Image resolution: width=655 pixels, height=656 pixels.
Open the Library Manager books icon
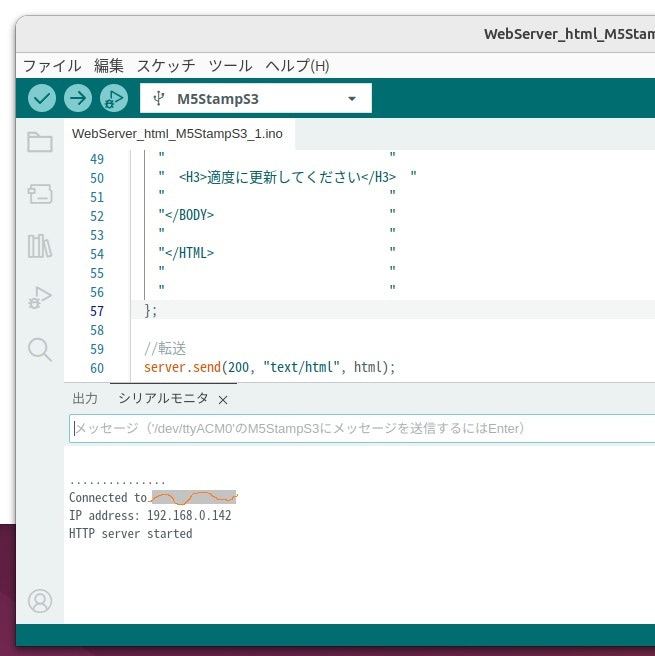[x=40, y=246]
